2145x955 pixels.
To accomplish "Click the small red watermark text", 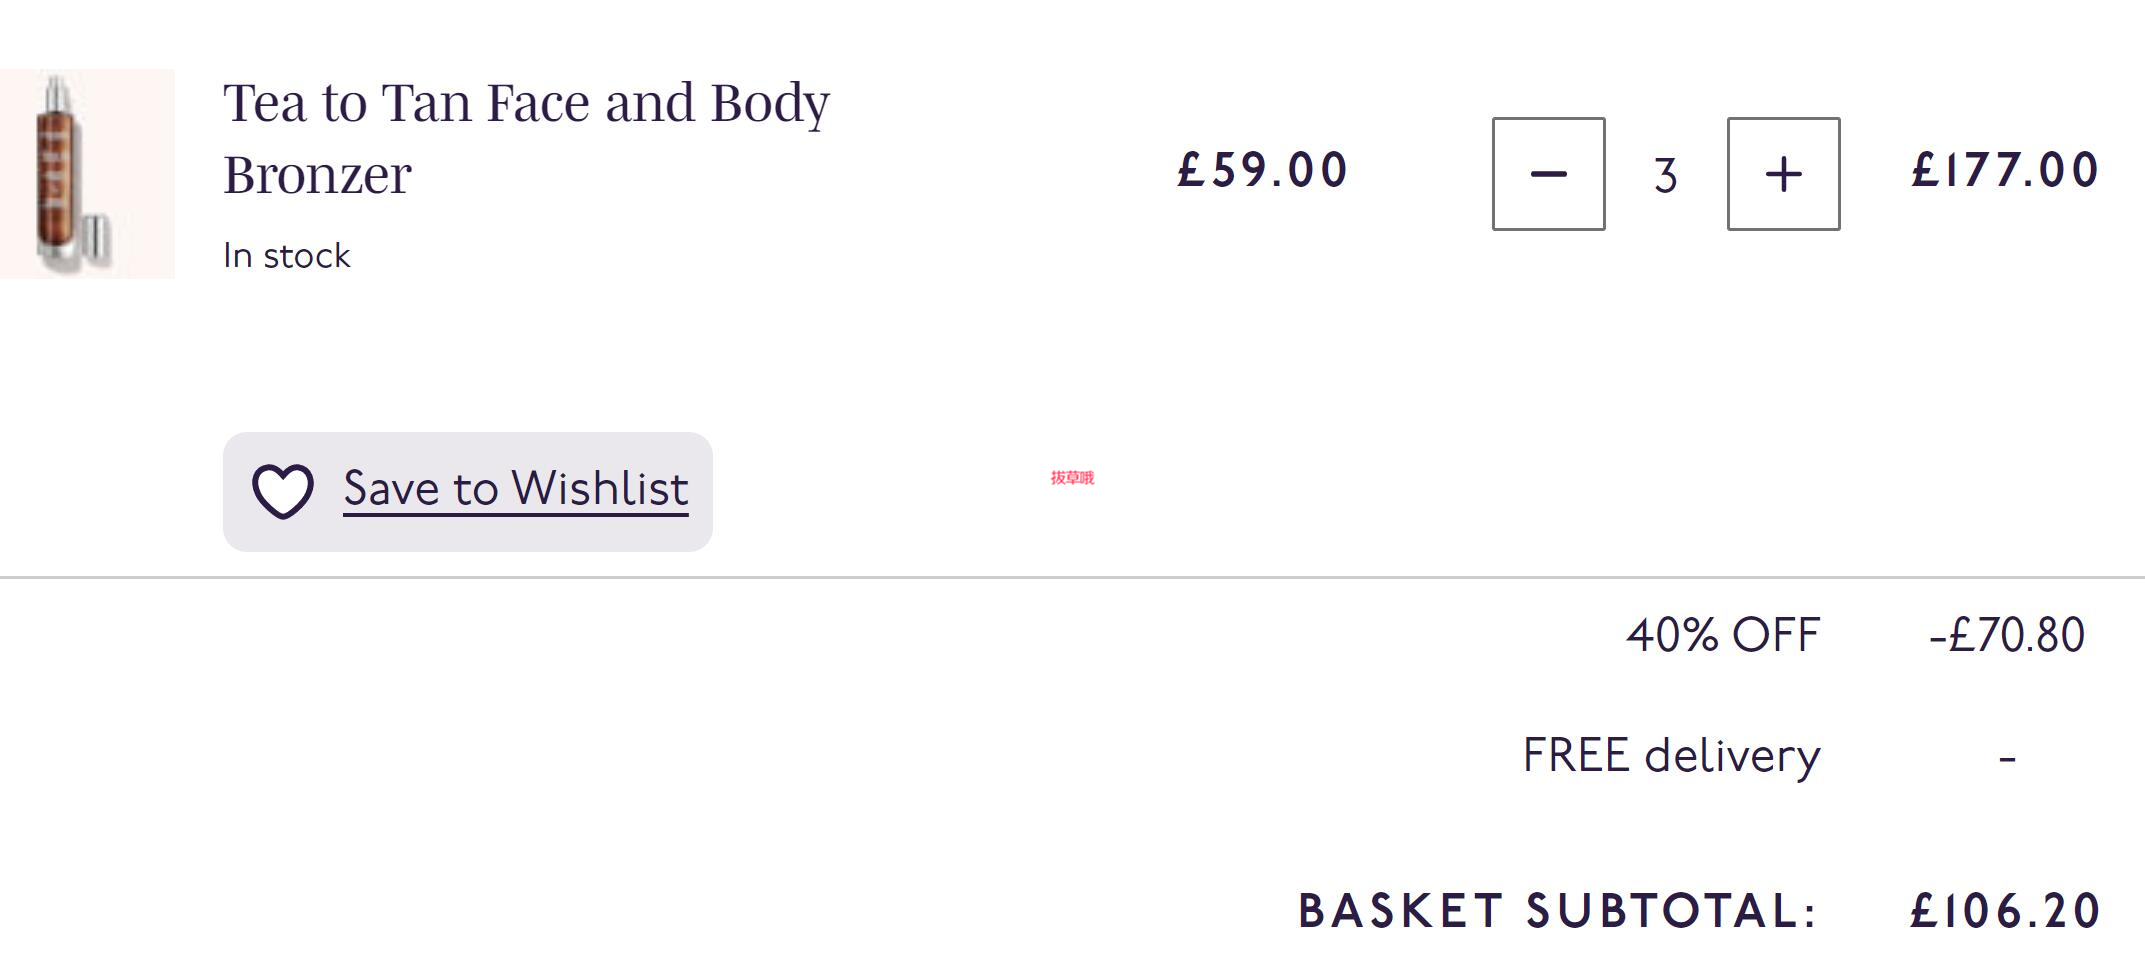I will [x=1072, y=478].
